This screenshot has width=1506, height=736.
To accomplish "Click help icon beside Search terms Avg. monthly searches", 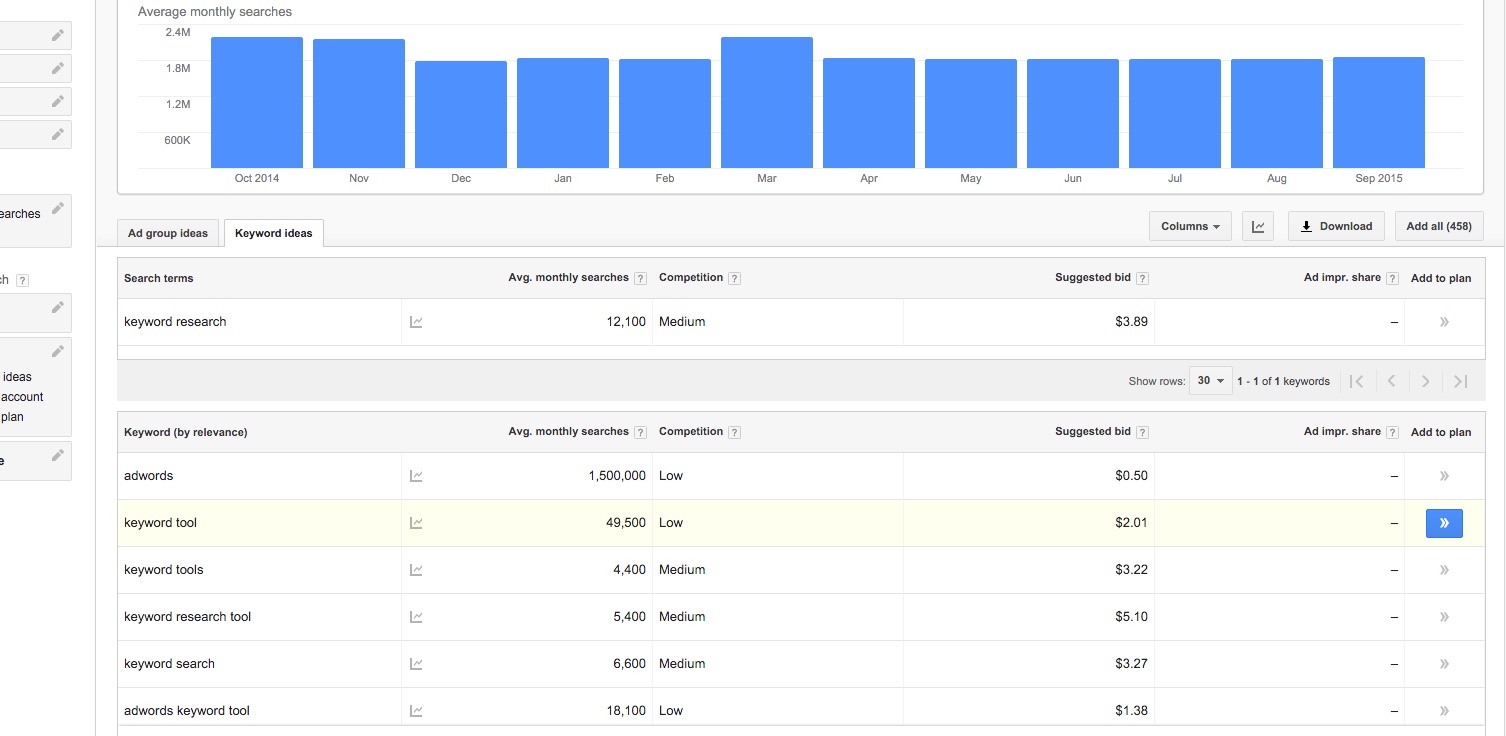I will pyautogui.click(x=641, y=279).
